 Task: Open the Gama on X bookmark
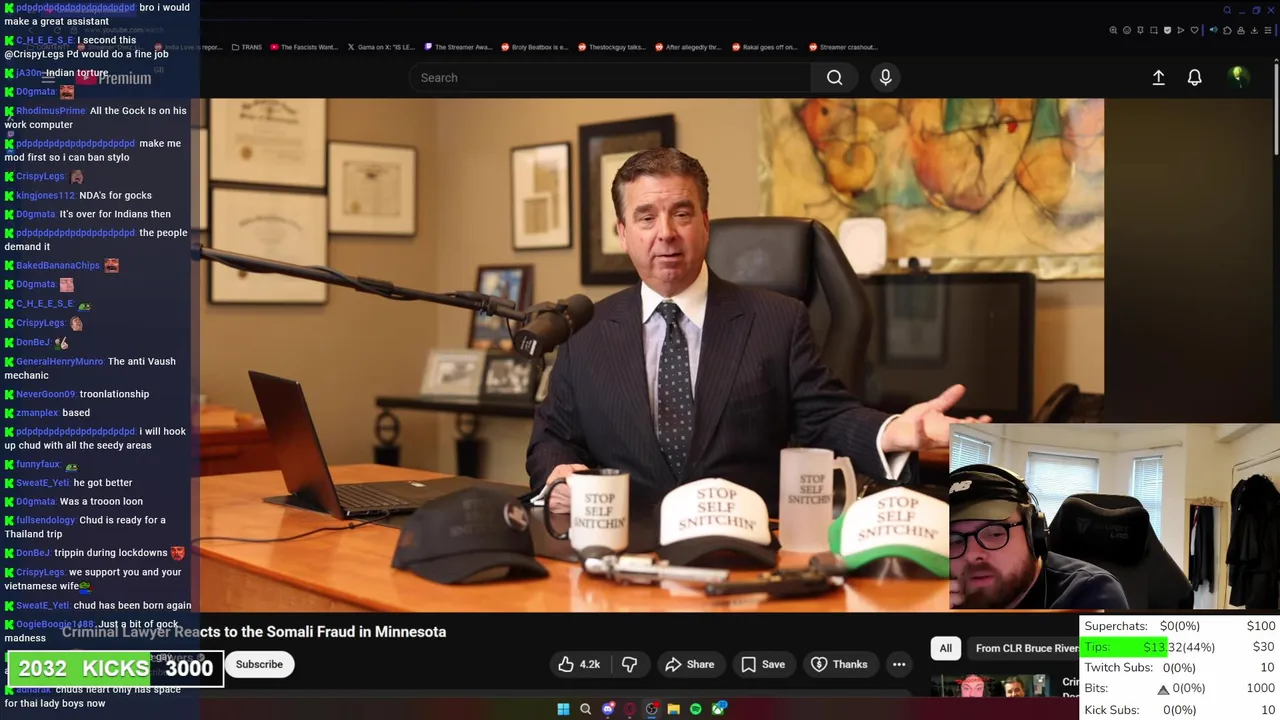[x=380, y=47]
